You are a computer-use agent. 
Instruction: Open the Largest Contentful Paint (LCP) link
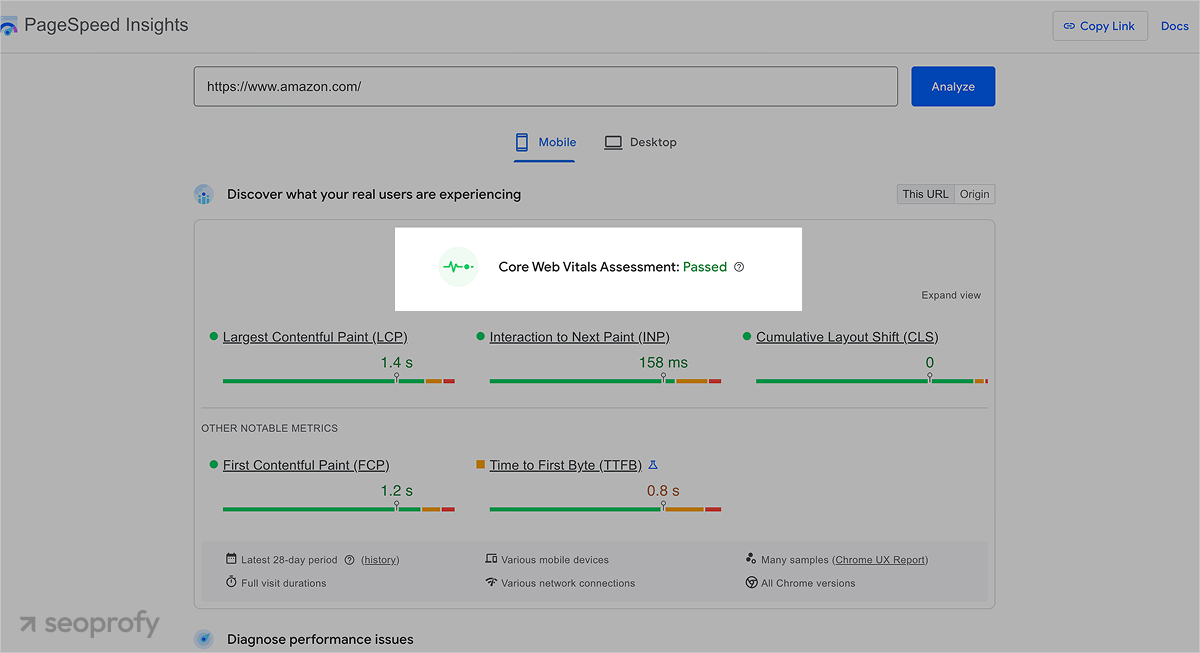(x=315, y=337)
